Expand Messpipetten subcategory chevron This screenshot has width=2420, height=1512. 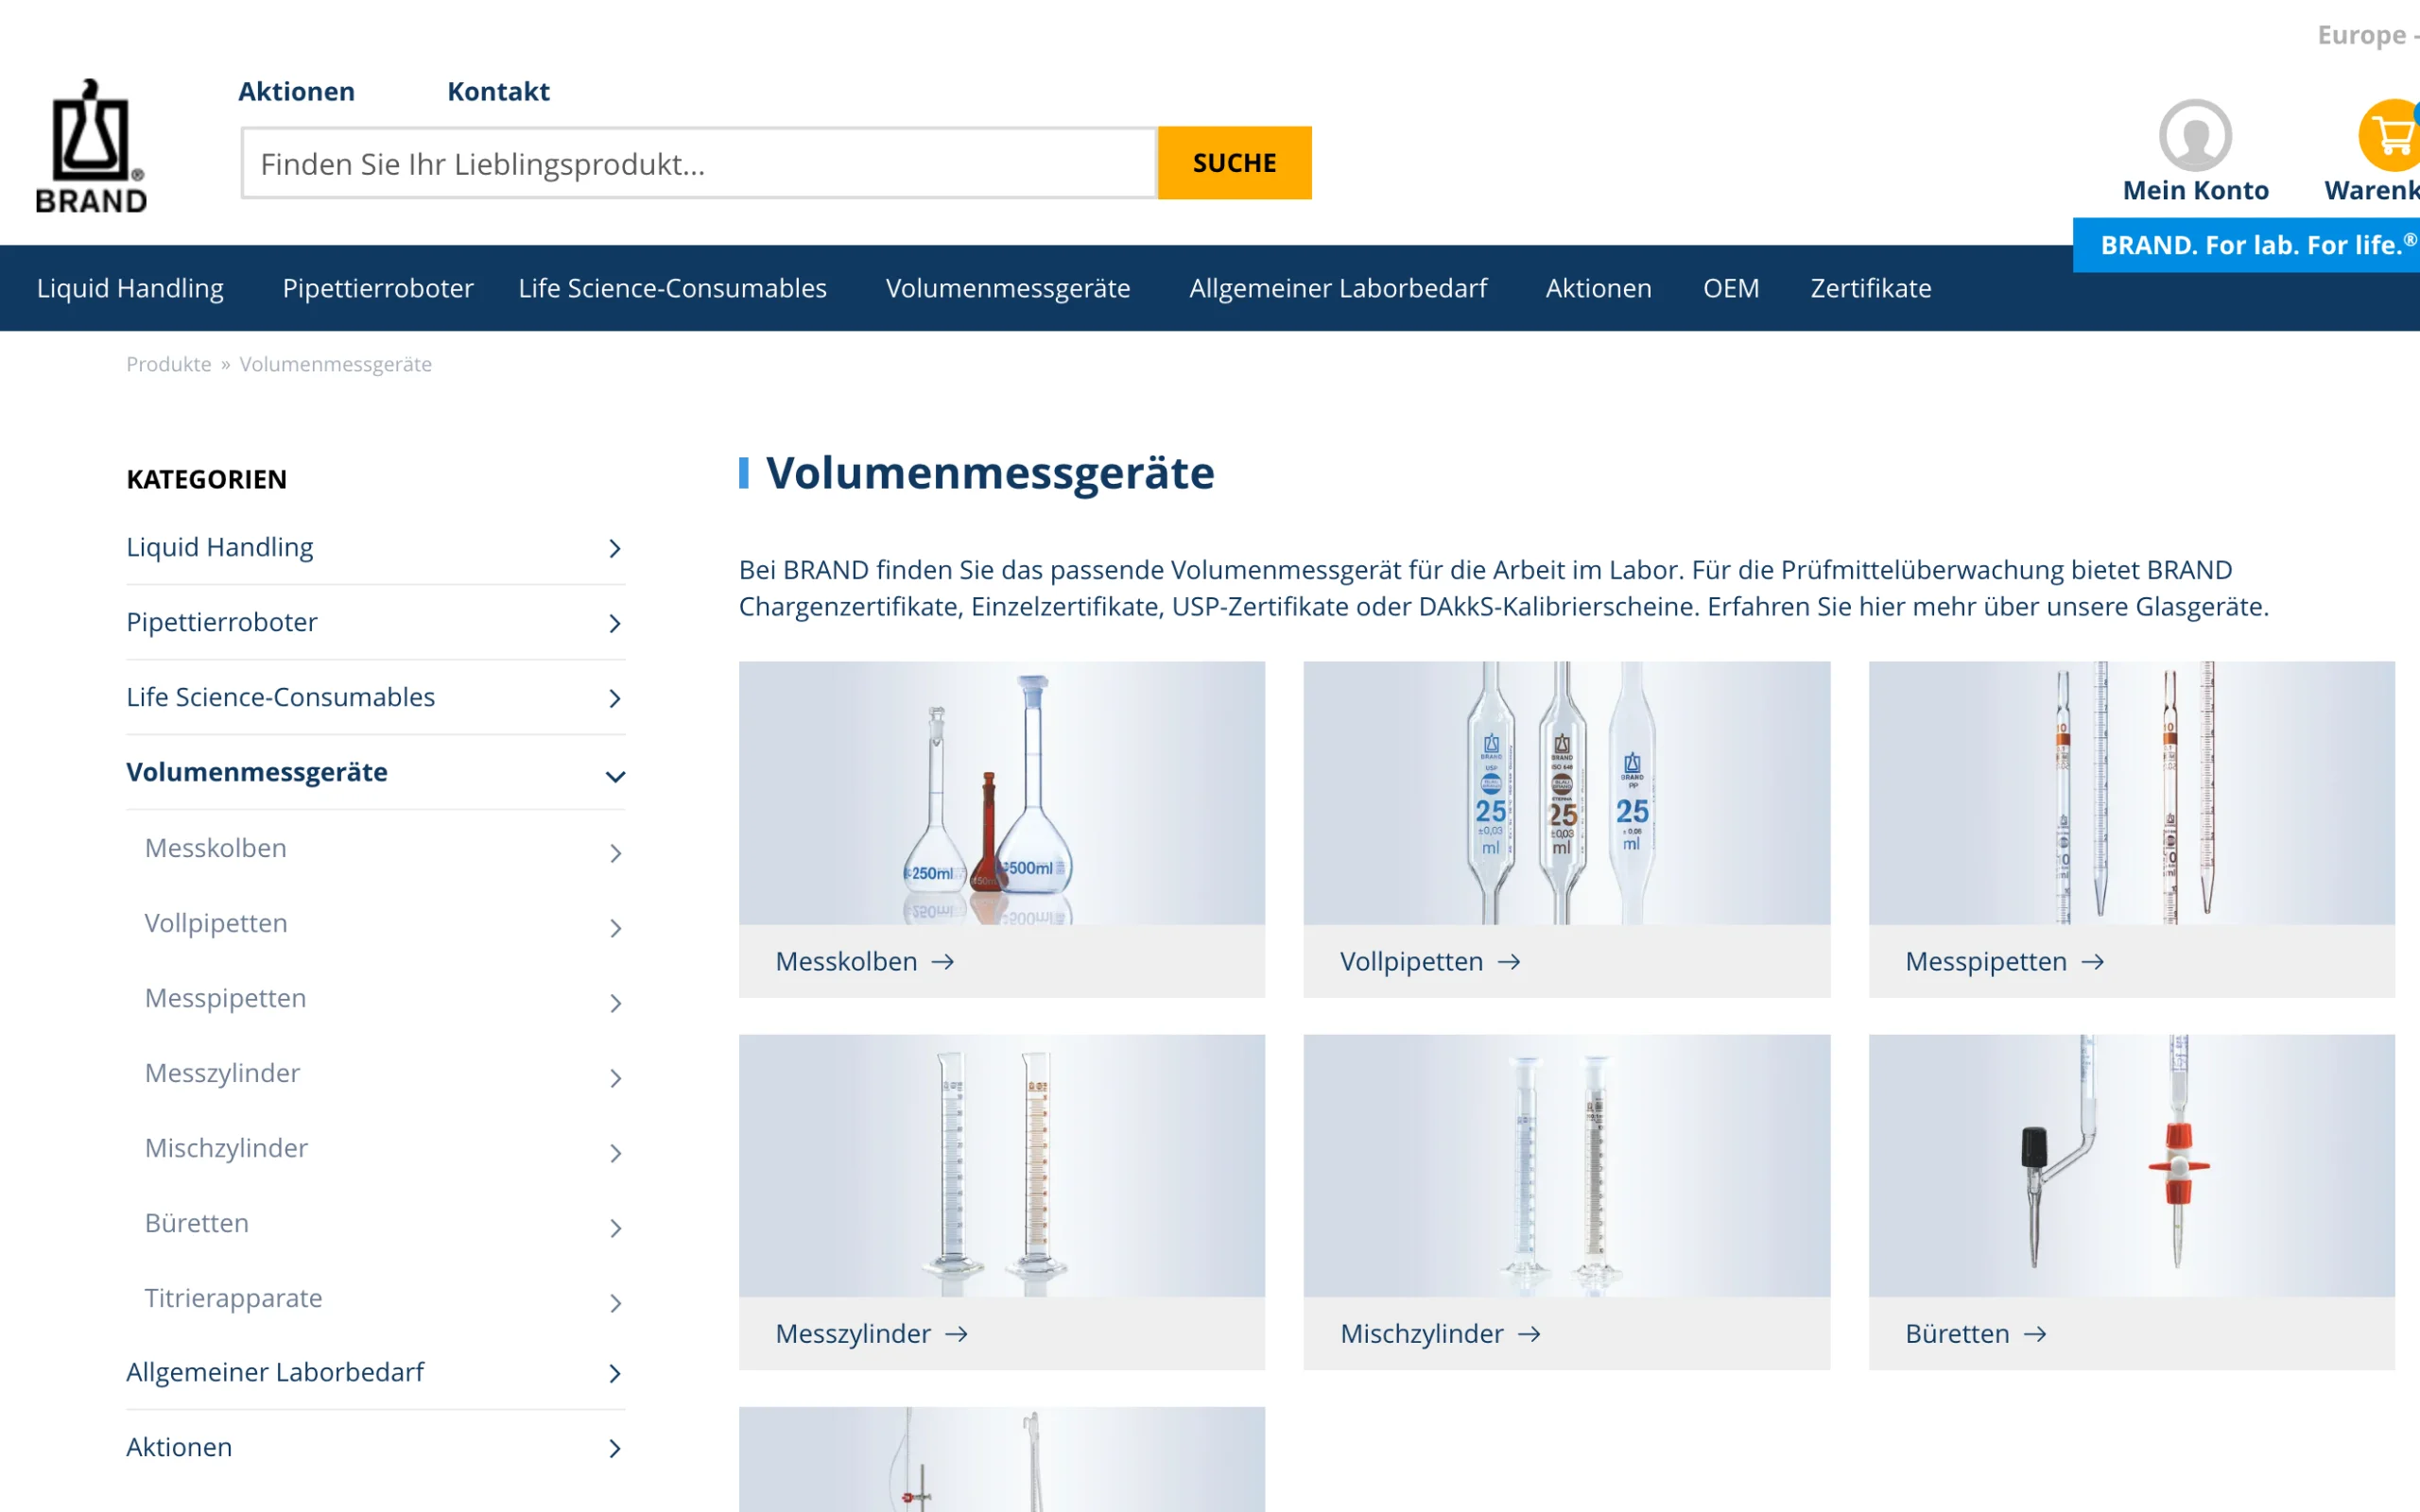tap(615, 1003)
